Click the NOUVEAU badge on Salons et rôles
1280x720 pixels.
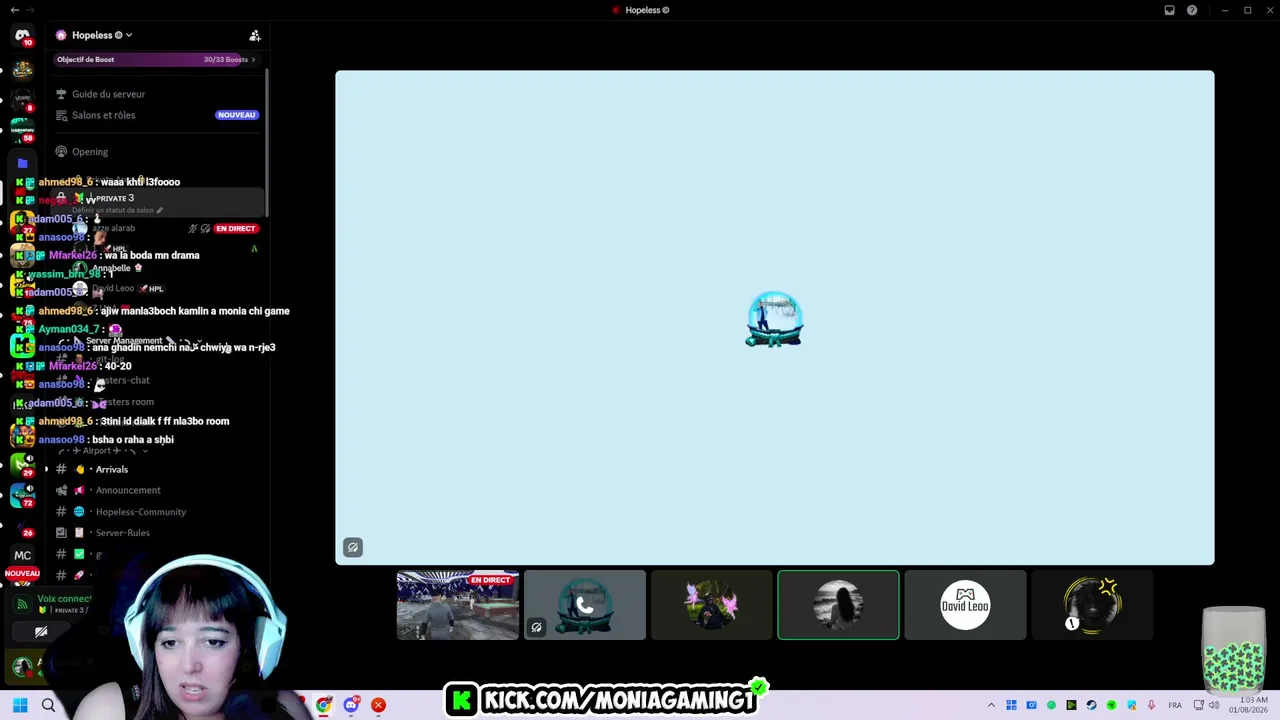[x=237, y=115]
